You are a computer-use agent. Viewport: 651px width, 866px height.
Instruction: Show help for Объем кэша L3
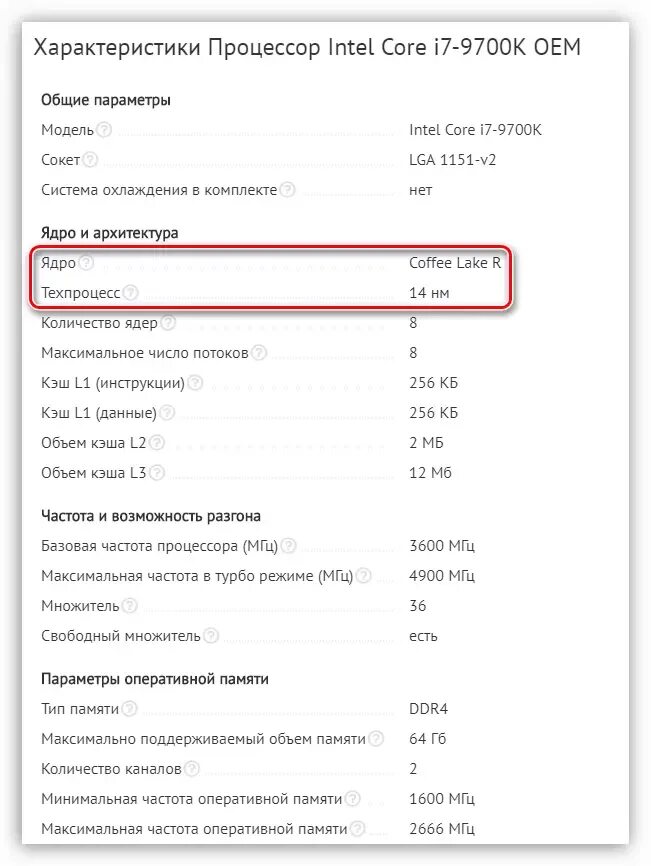click(157, 472)
